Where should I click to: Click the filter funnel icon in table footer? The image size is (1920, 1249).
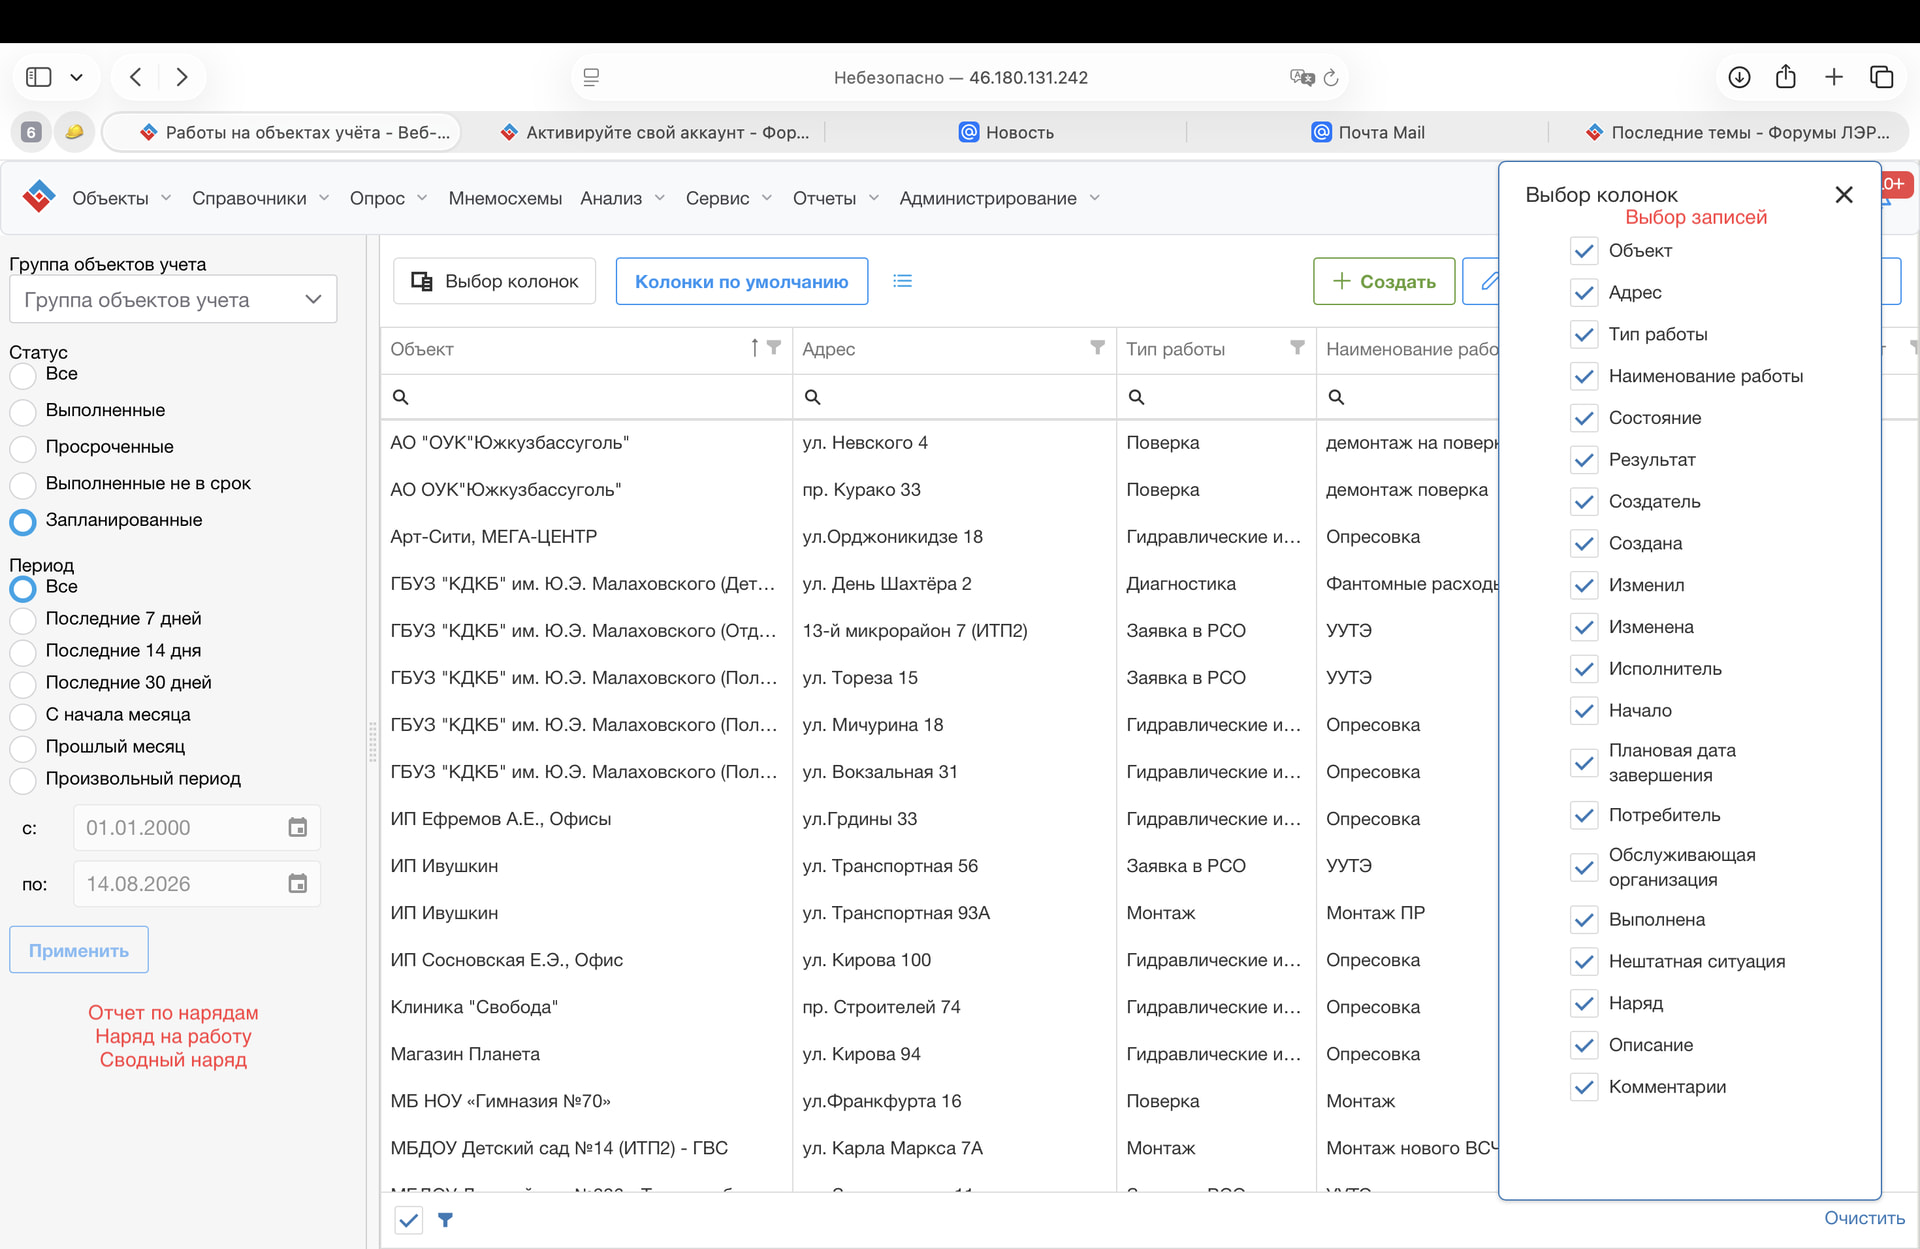[x=446, y=1220]
